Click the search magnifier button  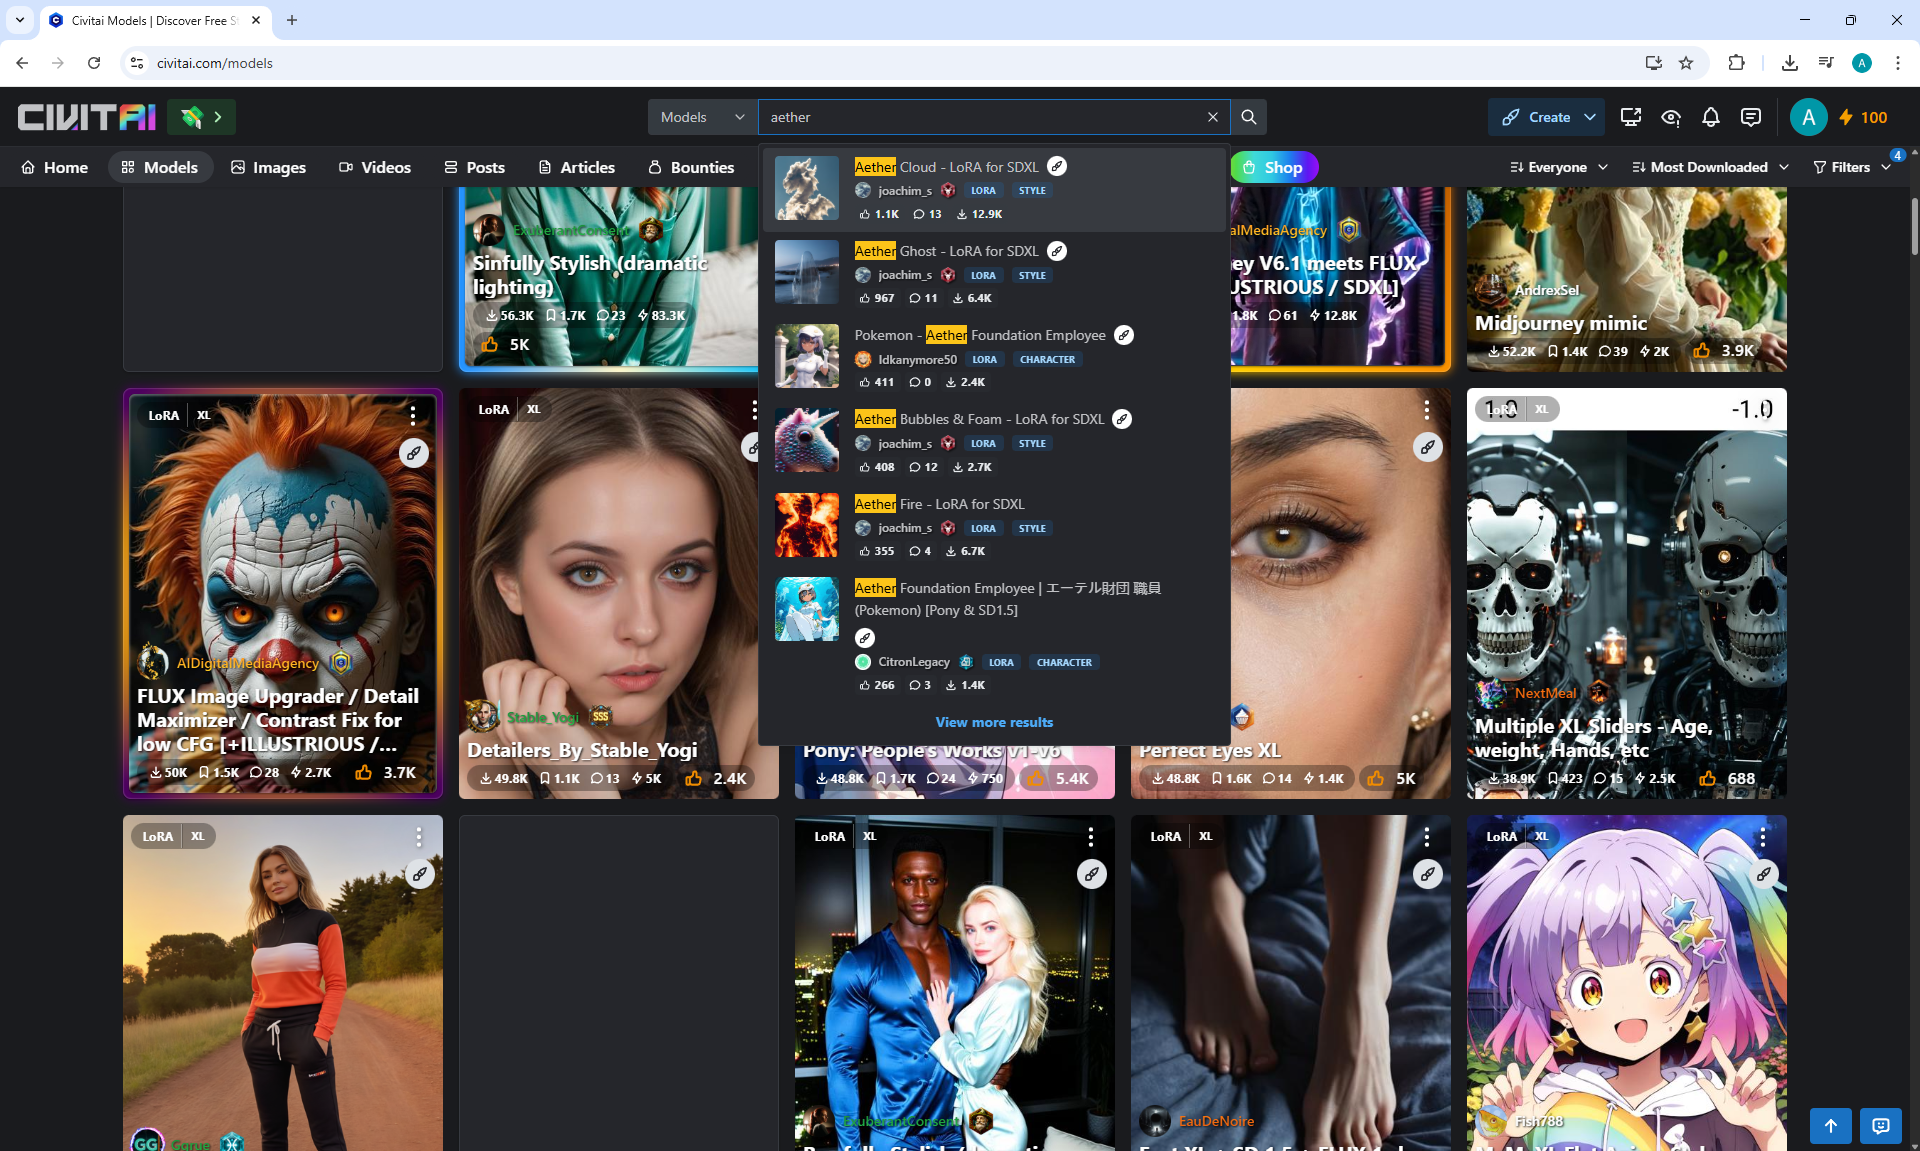click(x=1248, y=117)
